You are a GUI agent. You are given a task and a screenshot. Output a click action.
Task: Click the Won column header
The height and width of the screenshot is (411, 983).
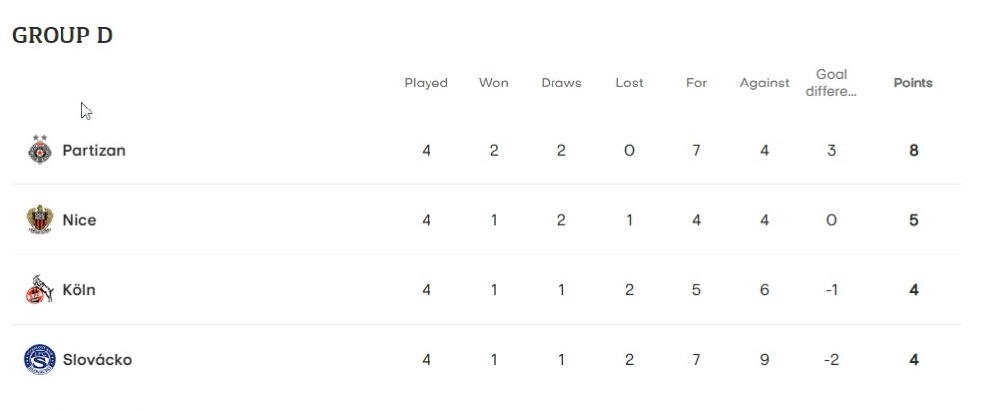(494, 83)
